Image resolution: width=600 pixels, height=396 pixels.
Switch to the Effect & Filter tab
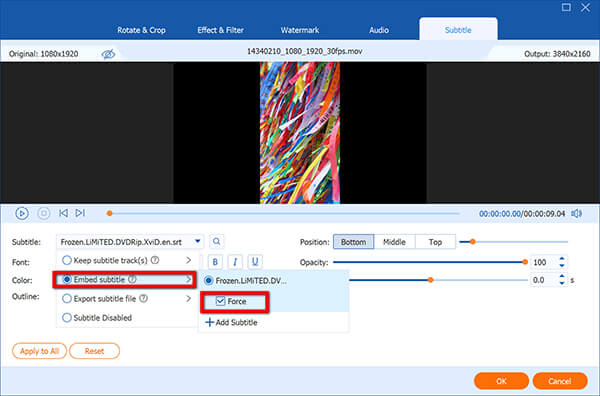pos(220,30)
